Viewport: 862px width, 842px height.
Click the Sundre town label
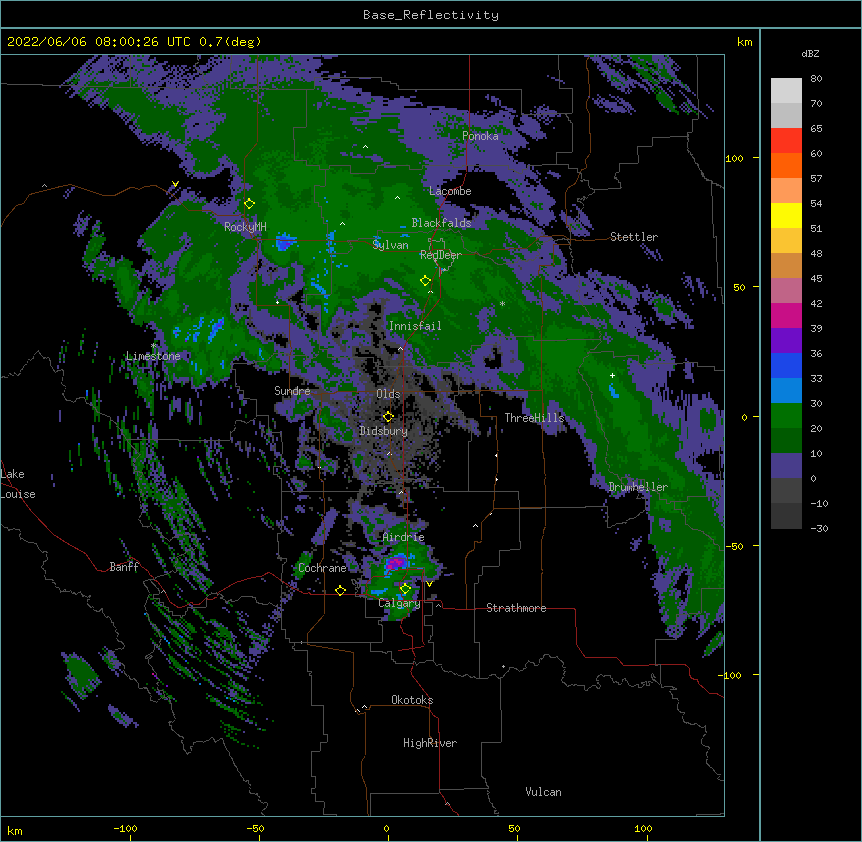click(x=292, y=391)
